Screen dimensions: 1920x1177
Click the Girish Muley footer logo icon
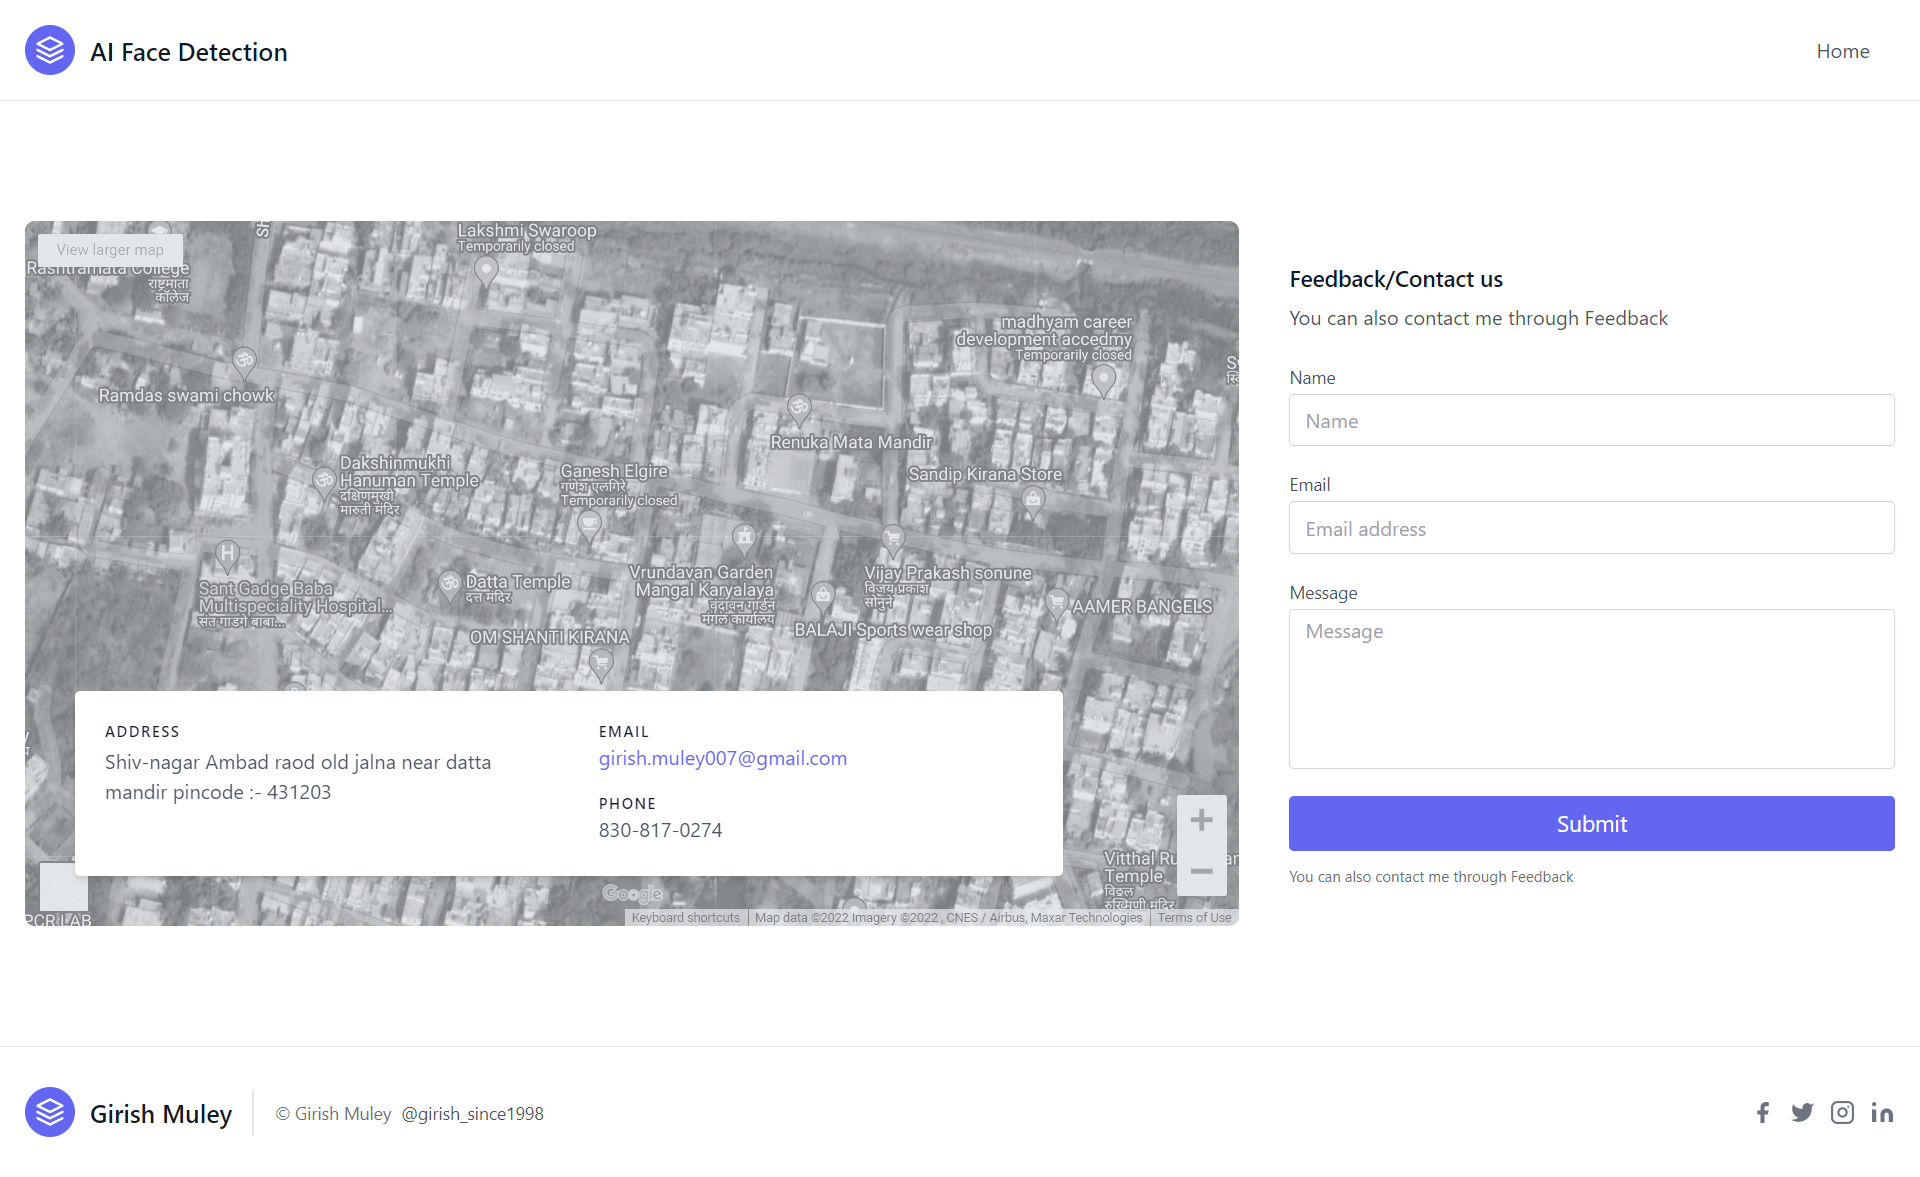coord(49,1112)
